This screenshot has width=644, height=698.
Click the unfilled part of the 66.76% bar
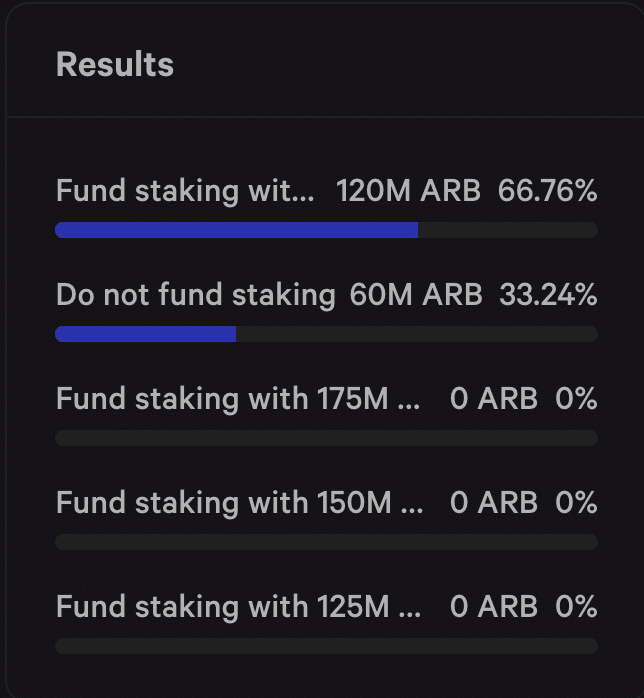[x=508, y=230]
